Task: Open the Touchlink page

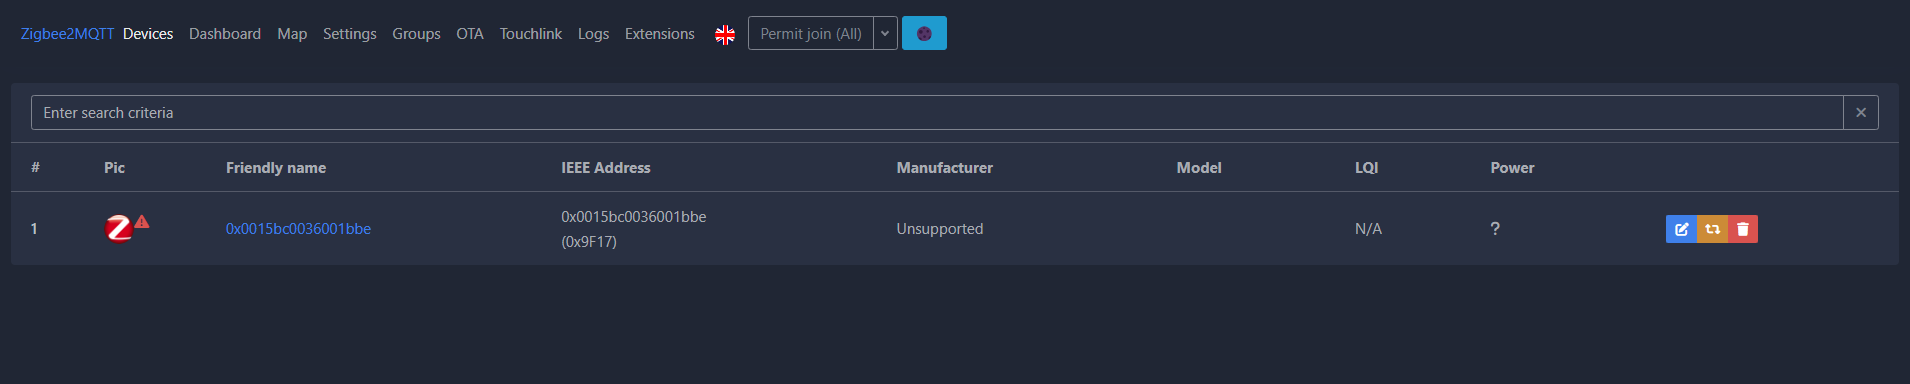Action: tap(531, 34)
